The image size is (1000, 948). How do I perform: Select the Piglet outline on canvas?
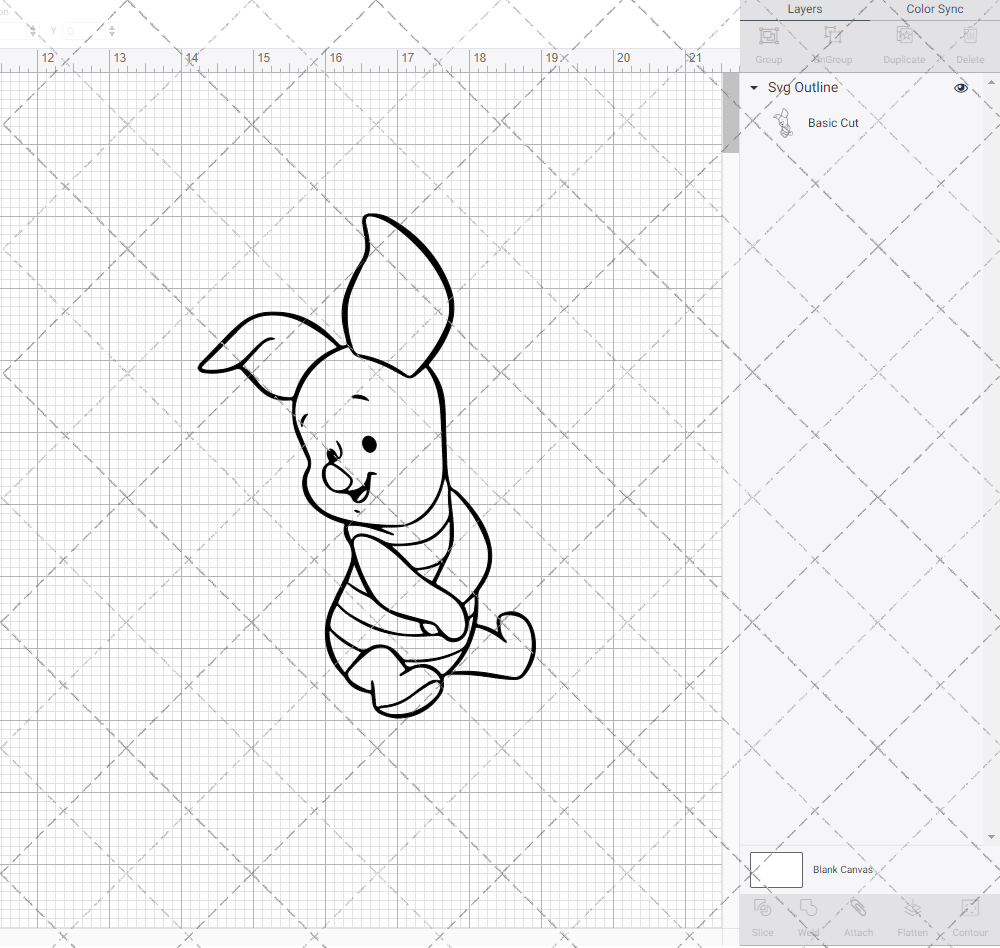(368, 466)
